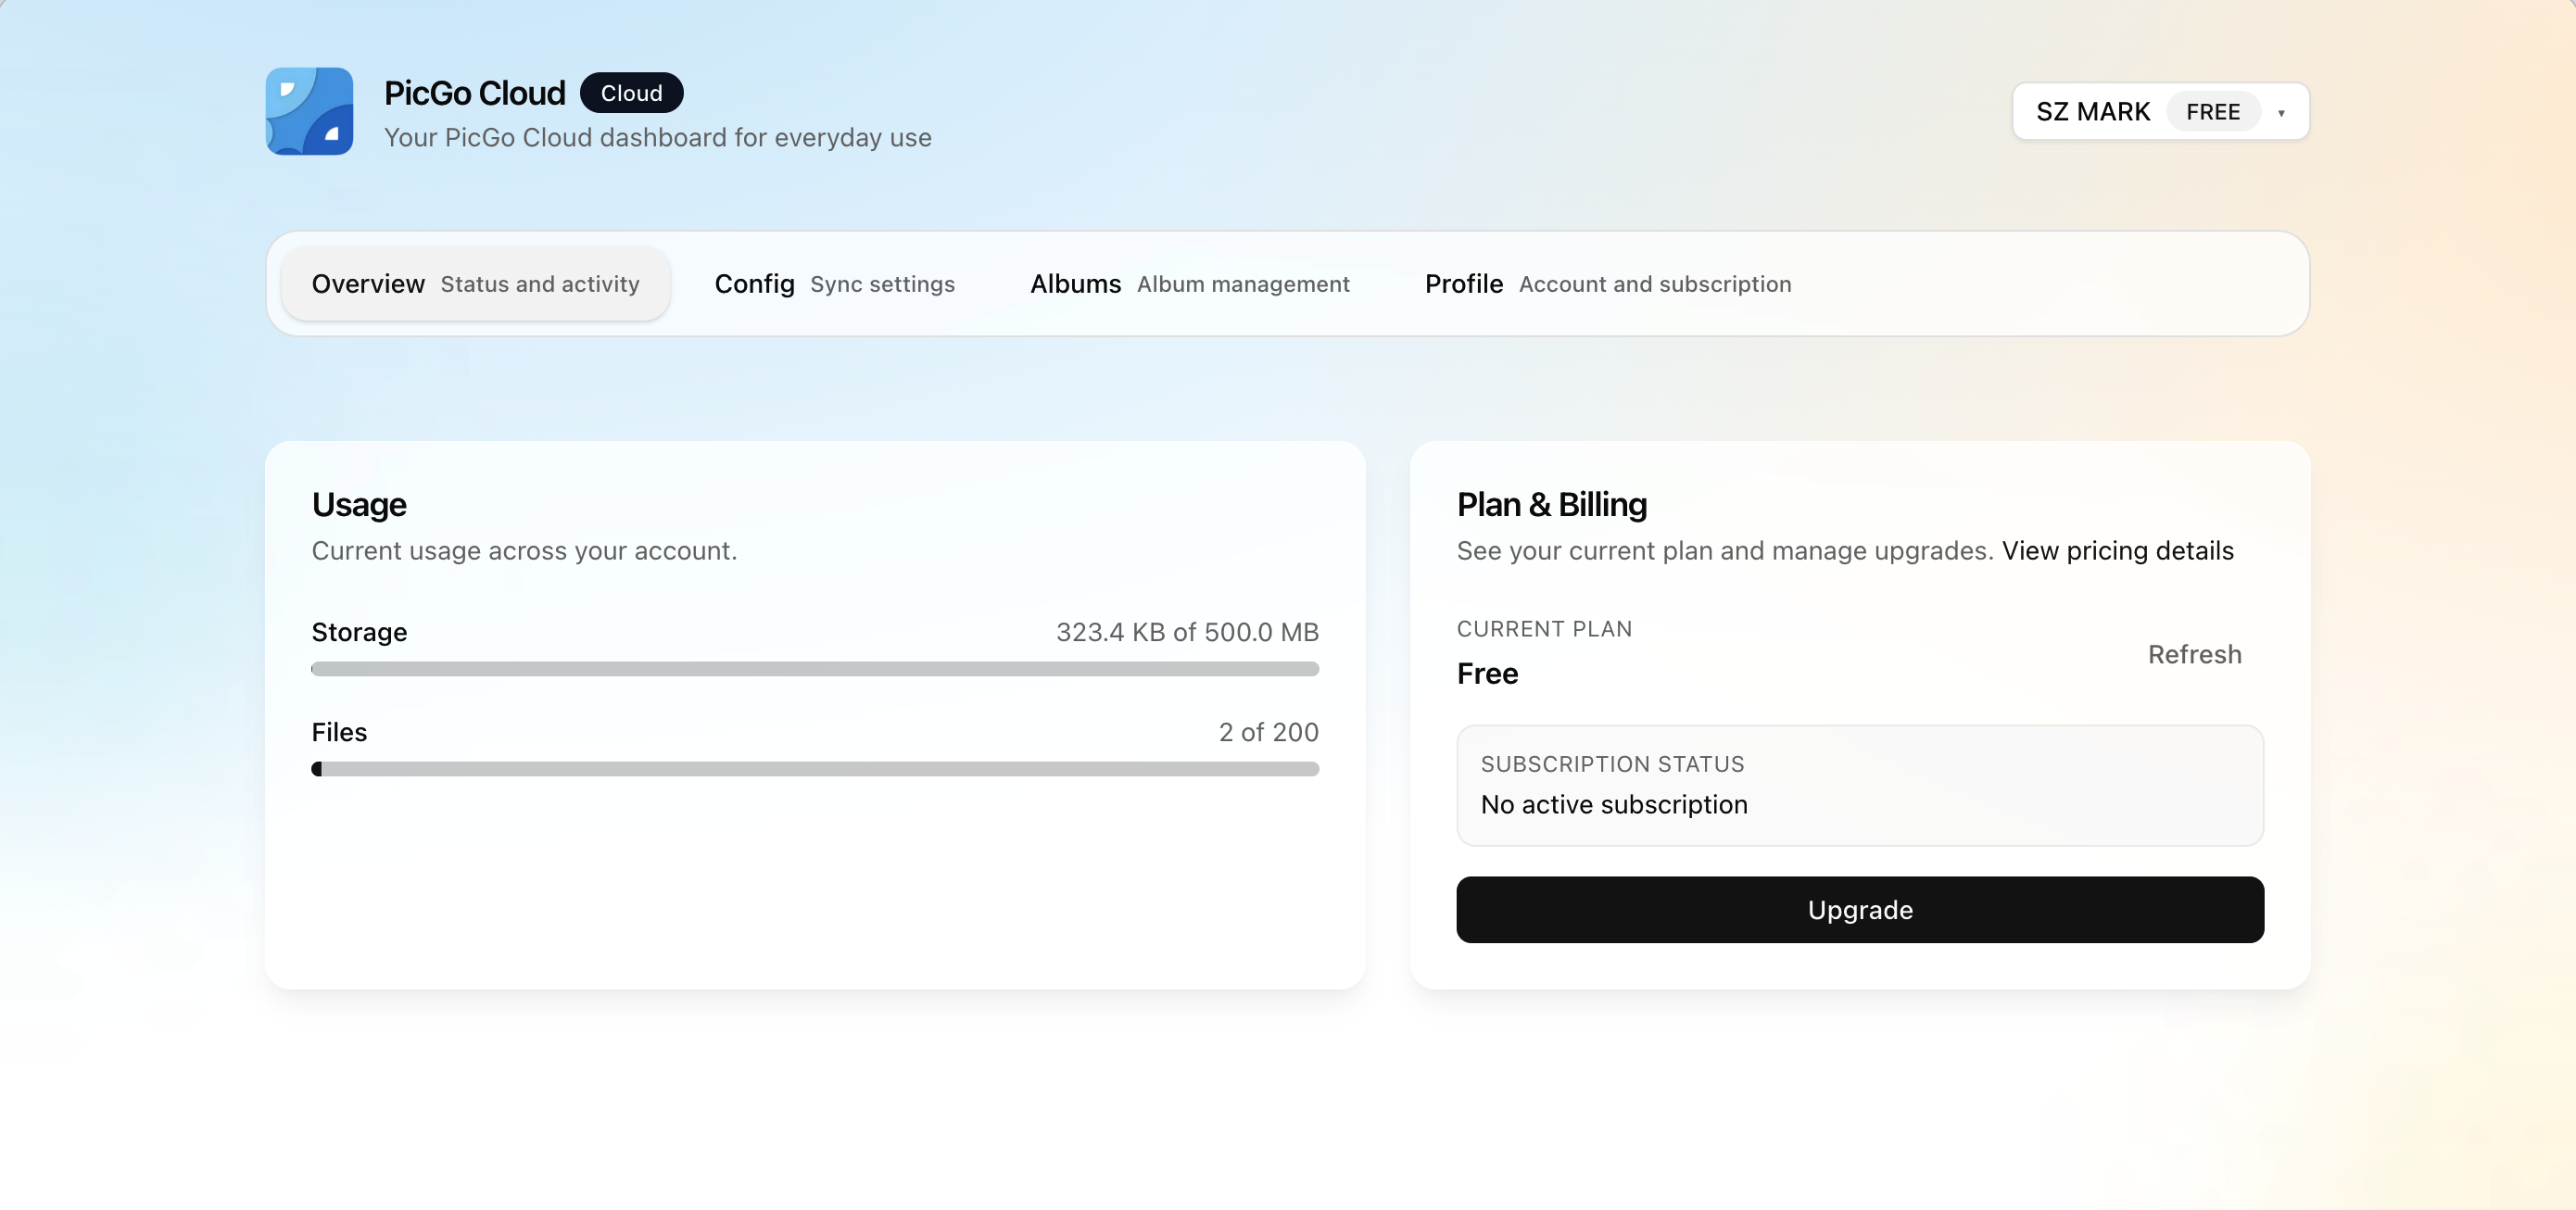Click the Cloud badge next to title
This screenshot has width=2576, height=1210.
click(631, 93)
